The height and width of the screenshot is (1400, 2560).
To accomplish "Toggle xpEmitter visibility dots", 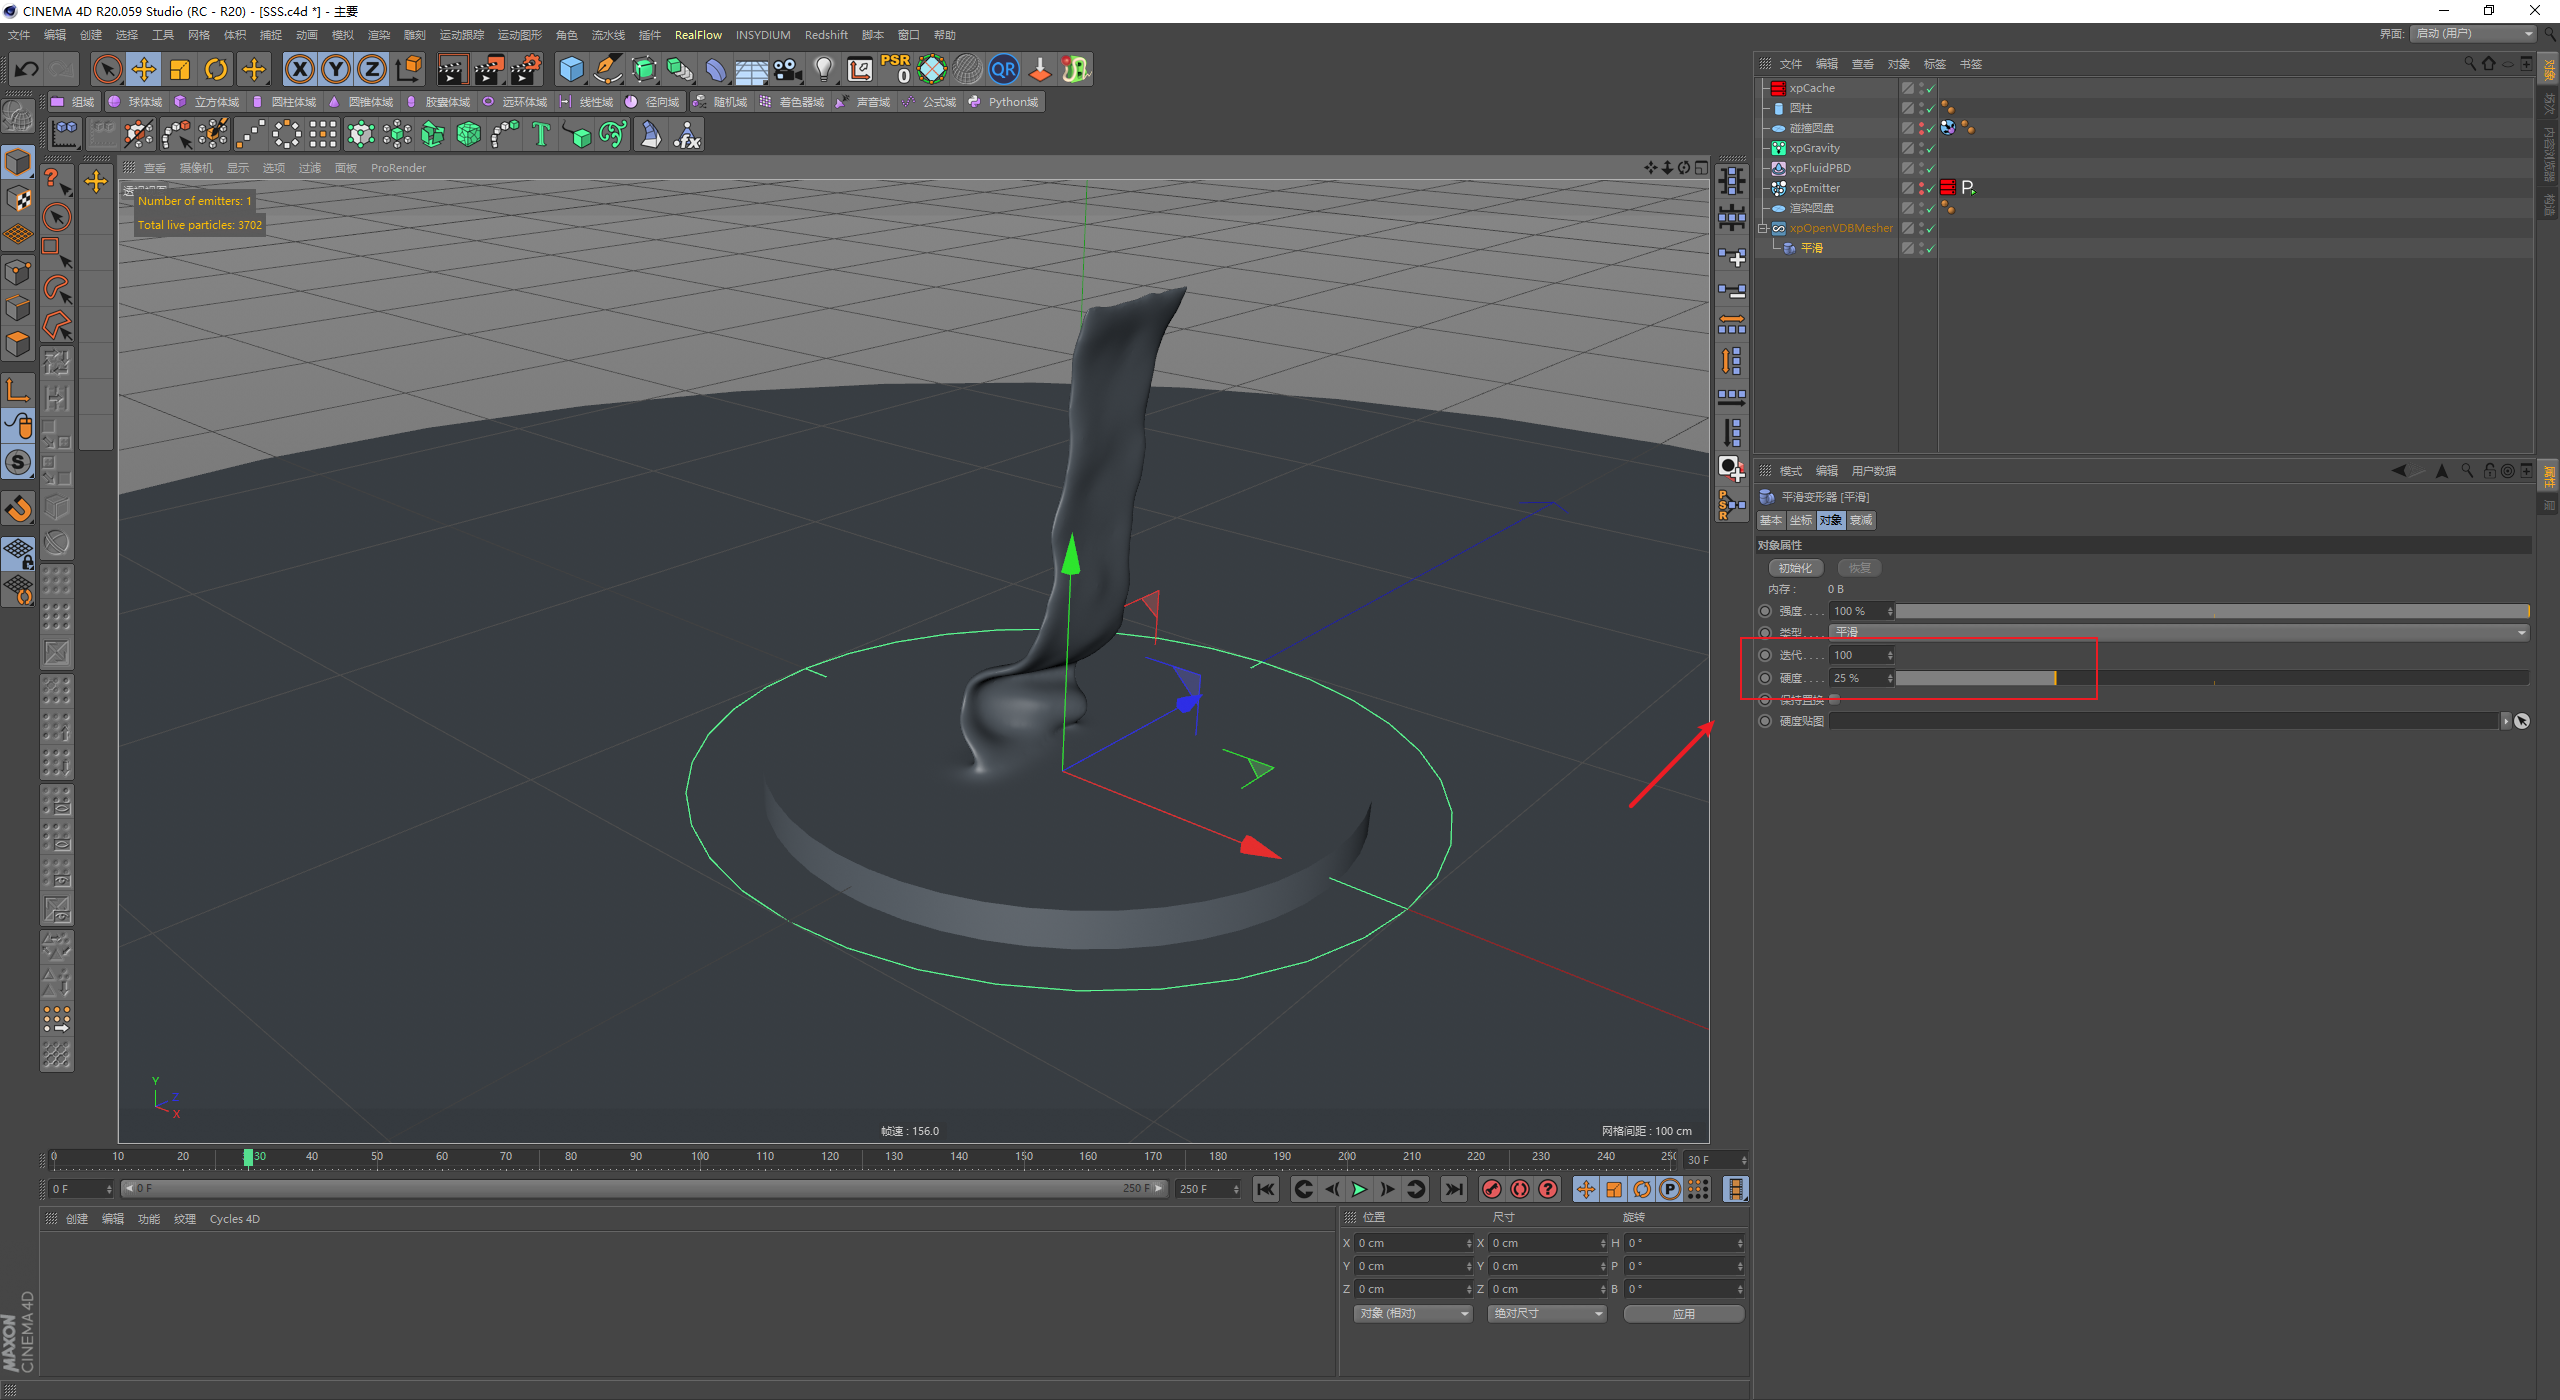I will pos(1920,188).
